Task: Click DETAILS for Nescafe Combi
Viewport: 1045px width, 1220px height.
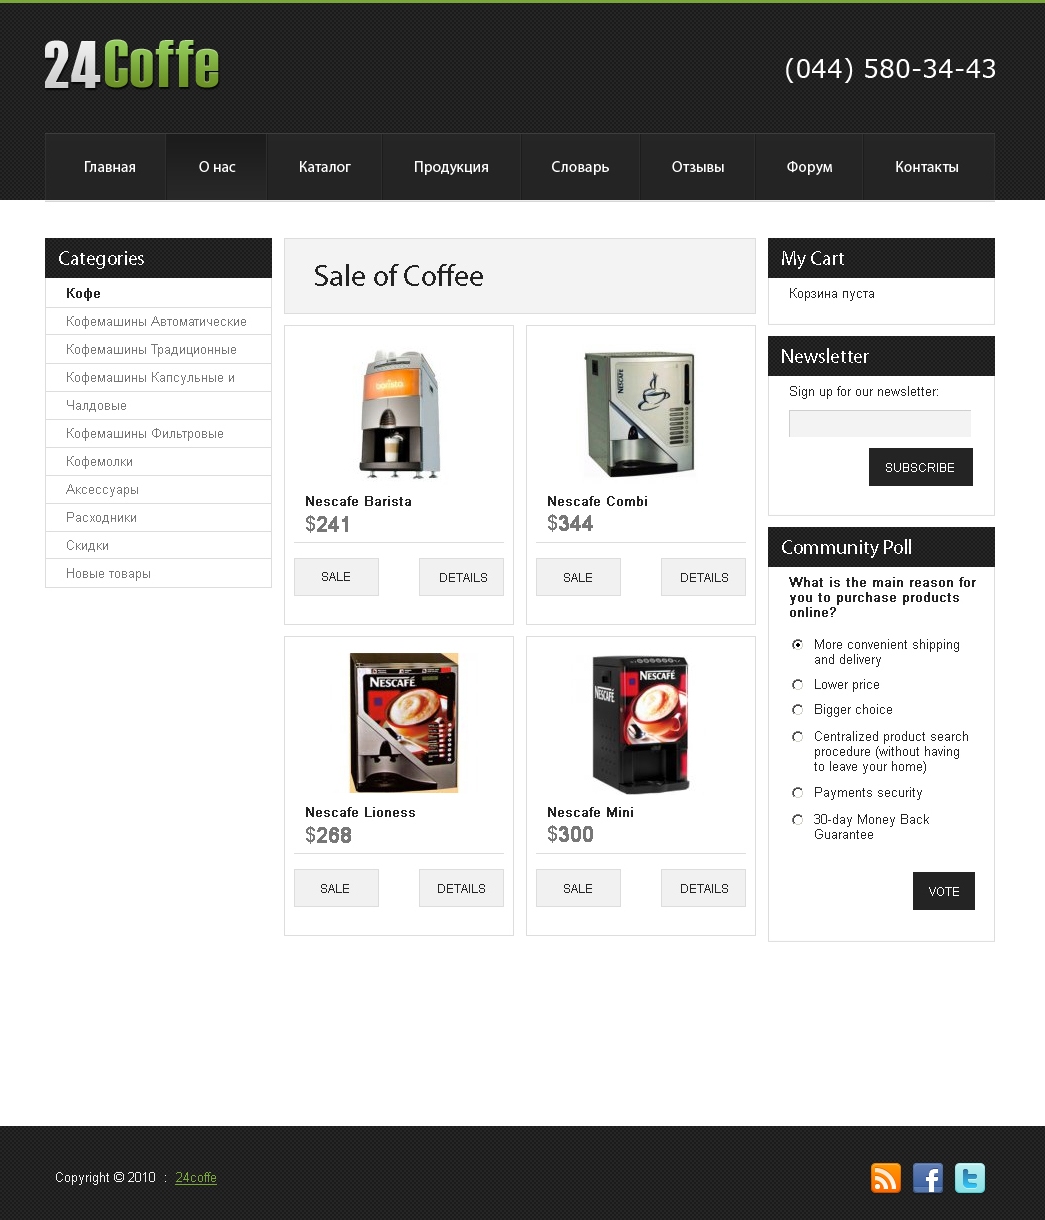Action: coord(704,577)
